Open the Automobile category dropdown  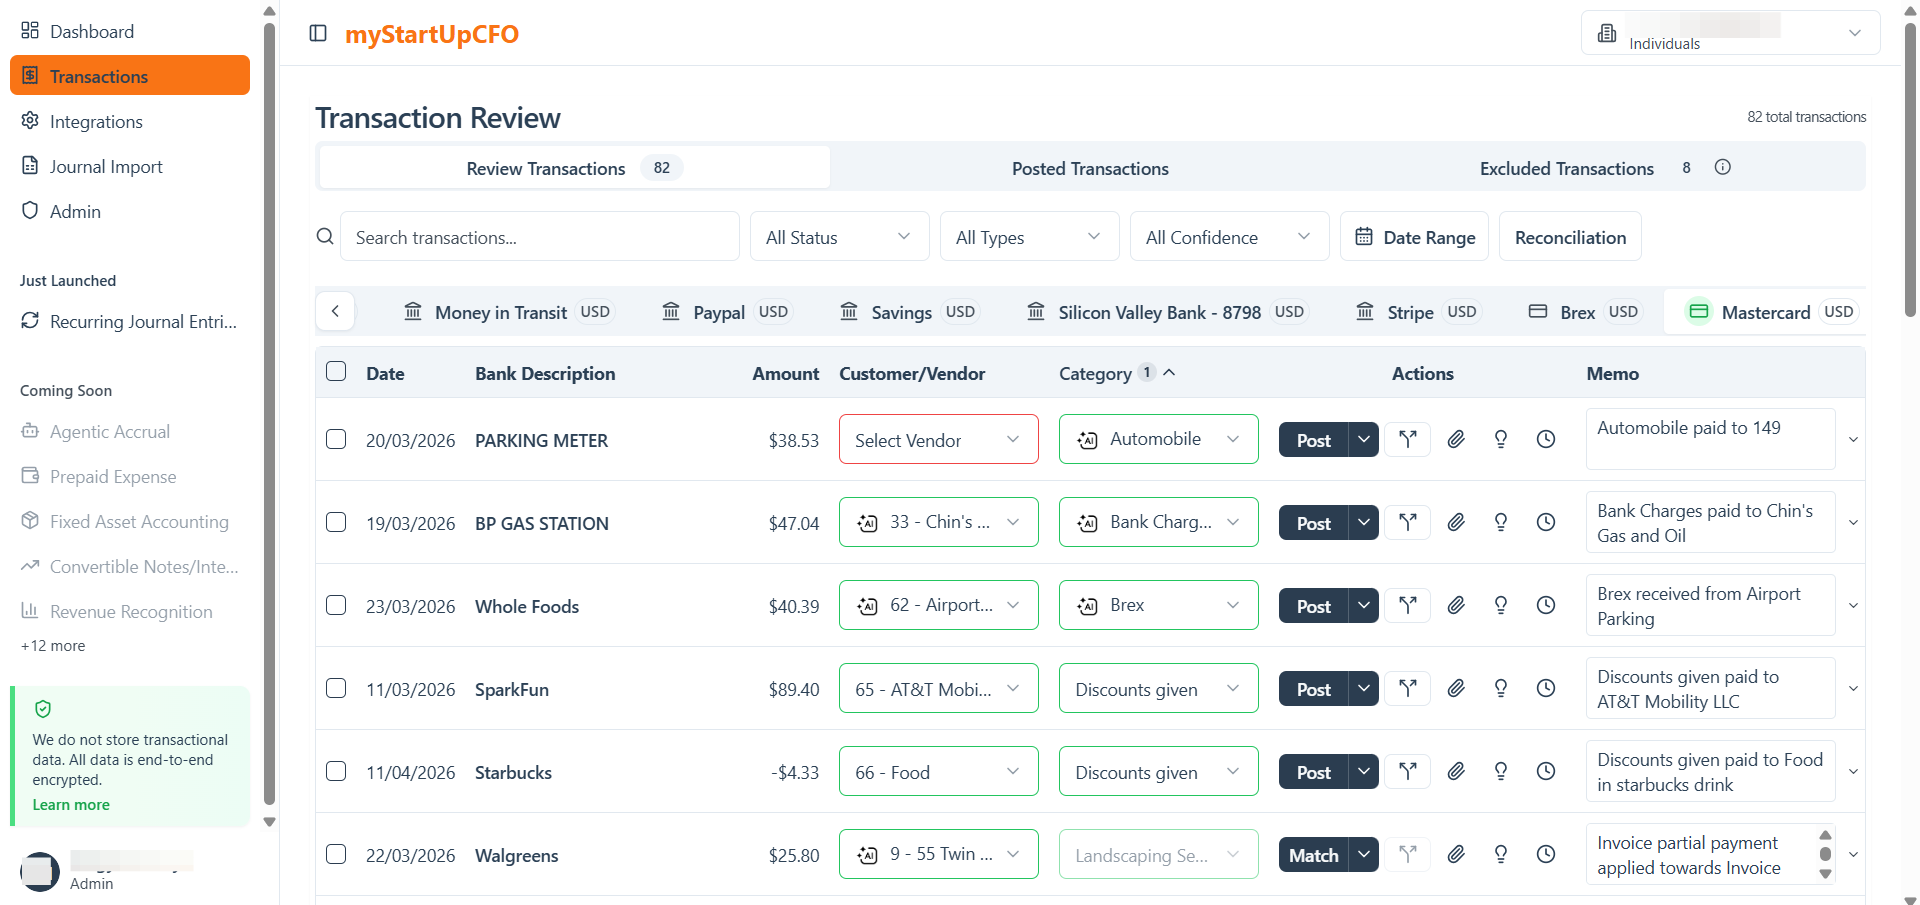tap(1158, 439)
